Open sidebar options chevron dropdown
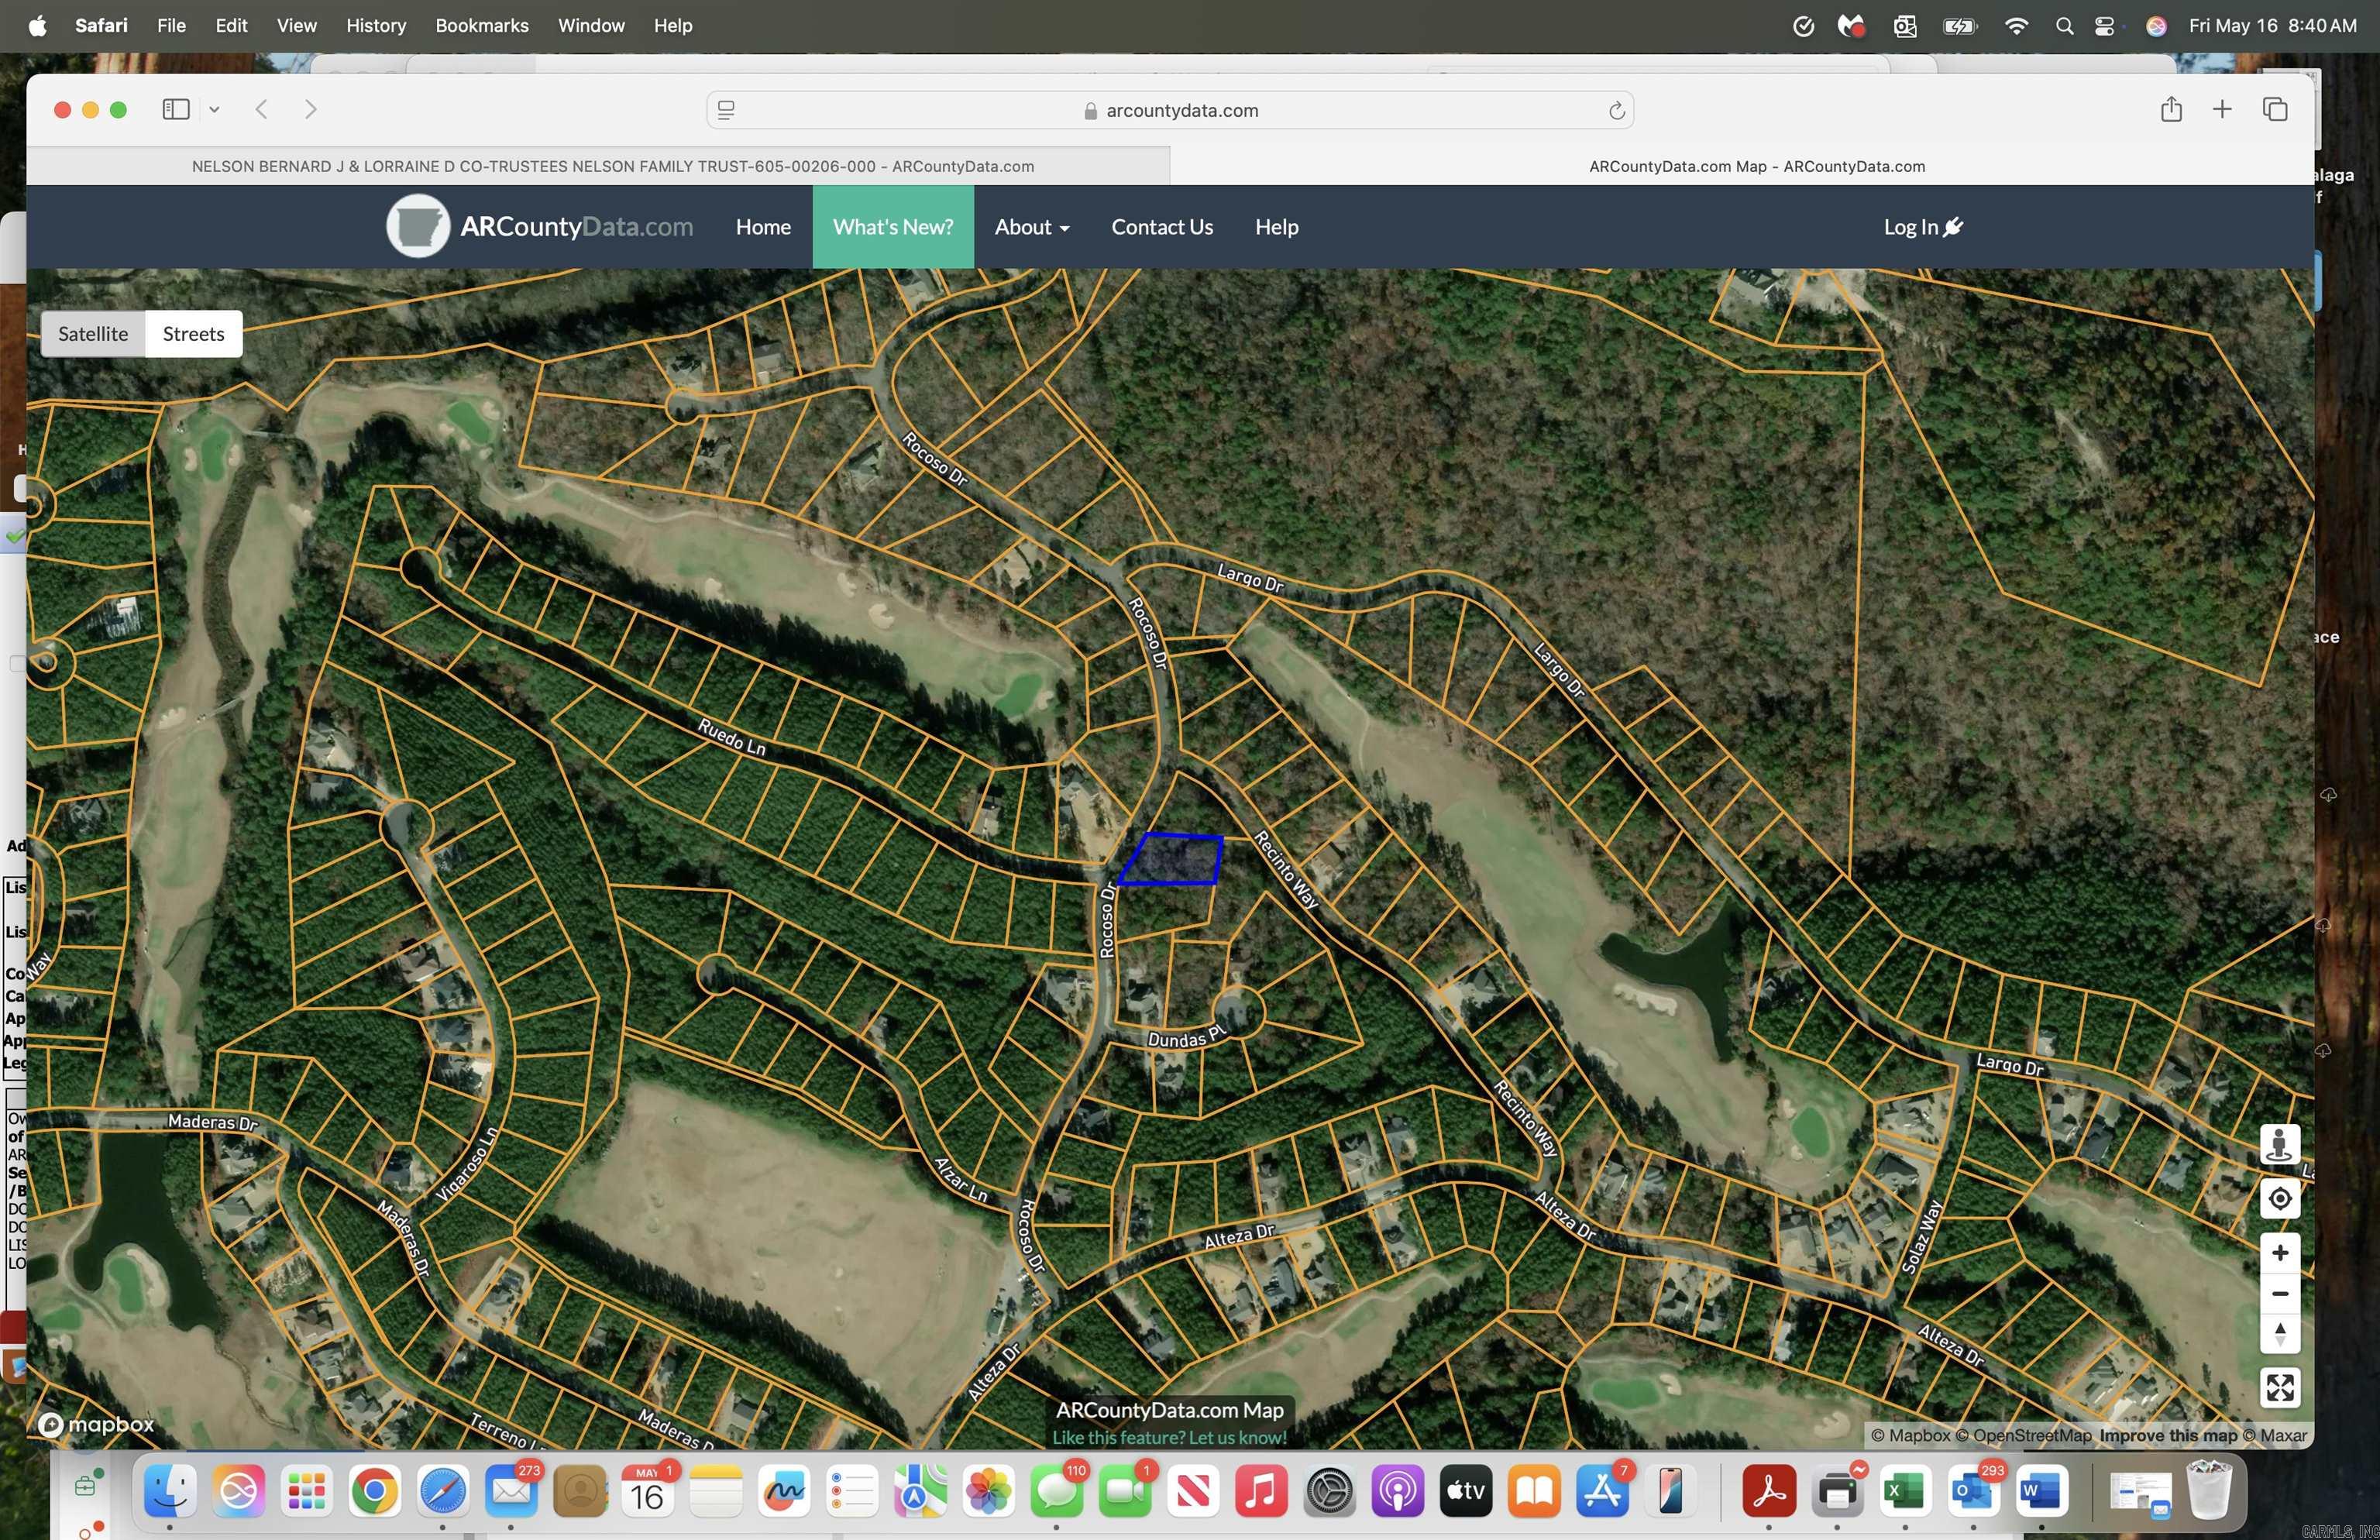 (x=214, y=109)
